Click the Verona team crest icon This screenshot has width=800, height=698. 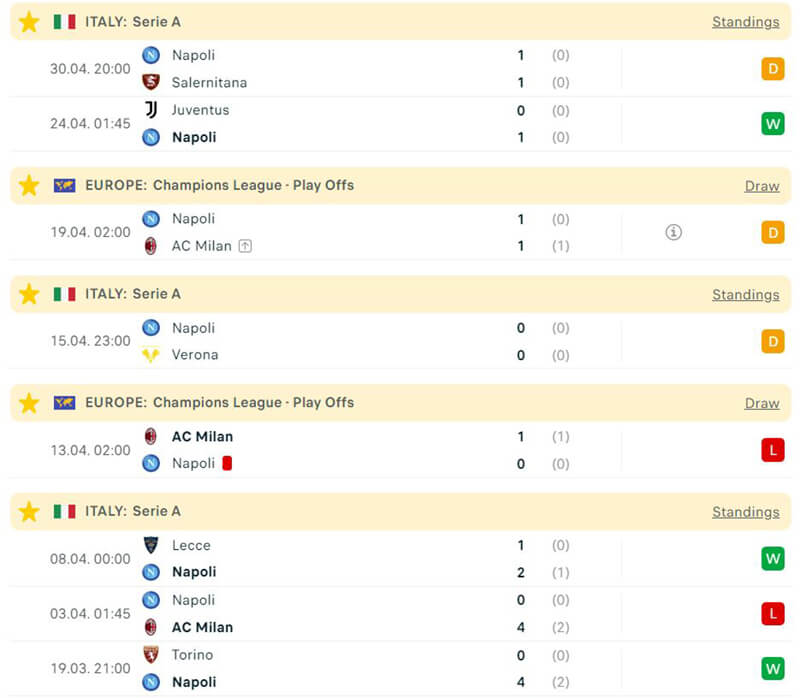tap(151, 355)
